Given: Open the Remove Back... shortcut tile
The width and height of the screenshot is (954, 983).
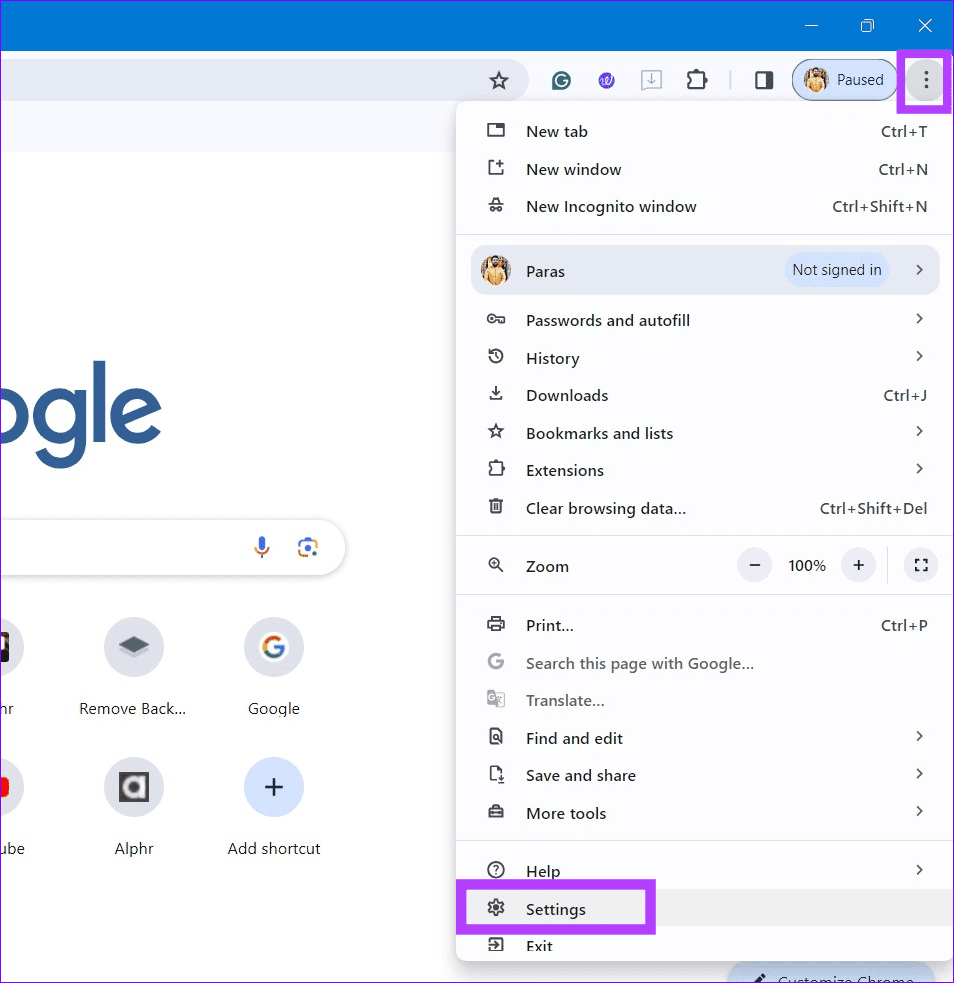Looking at the screenshot, I should 133,667.
